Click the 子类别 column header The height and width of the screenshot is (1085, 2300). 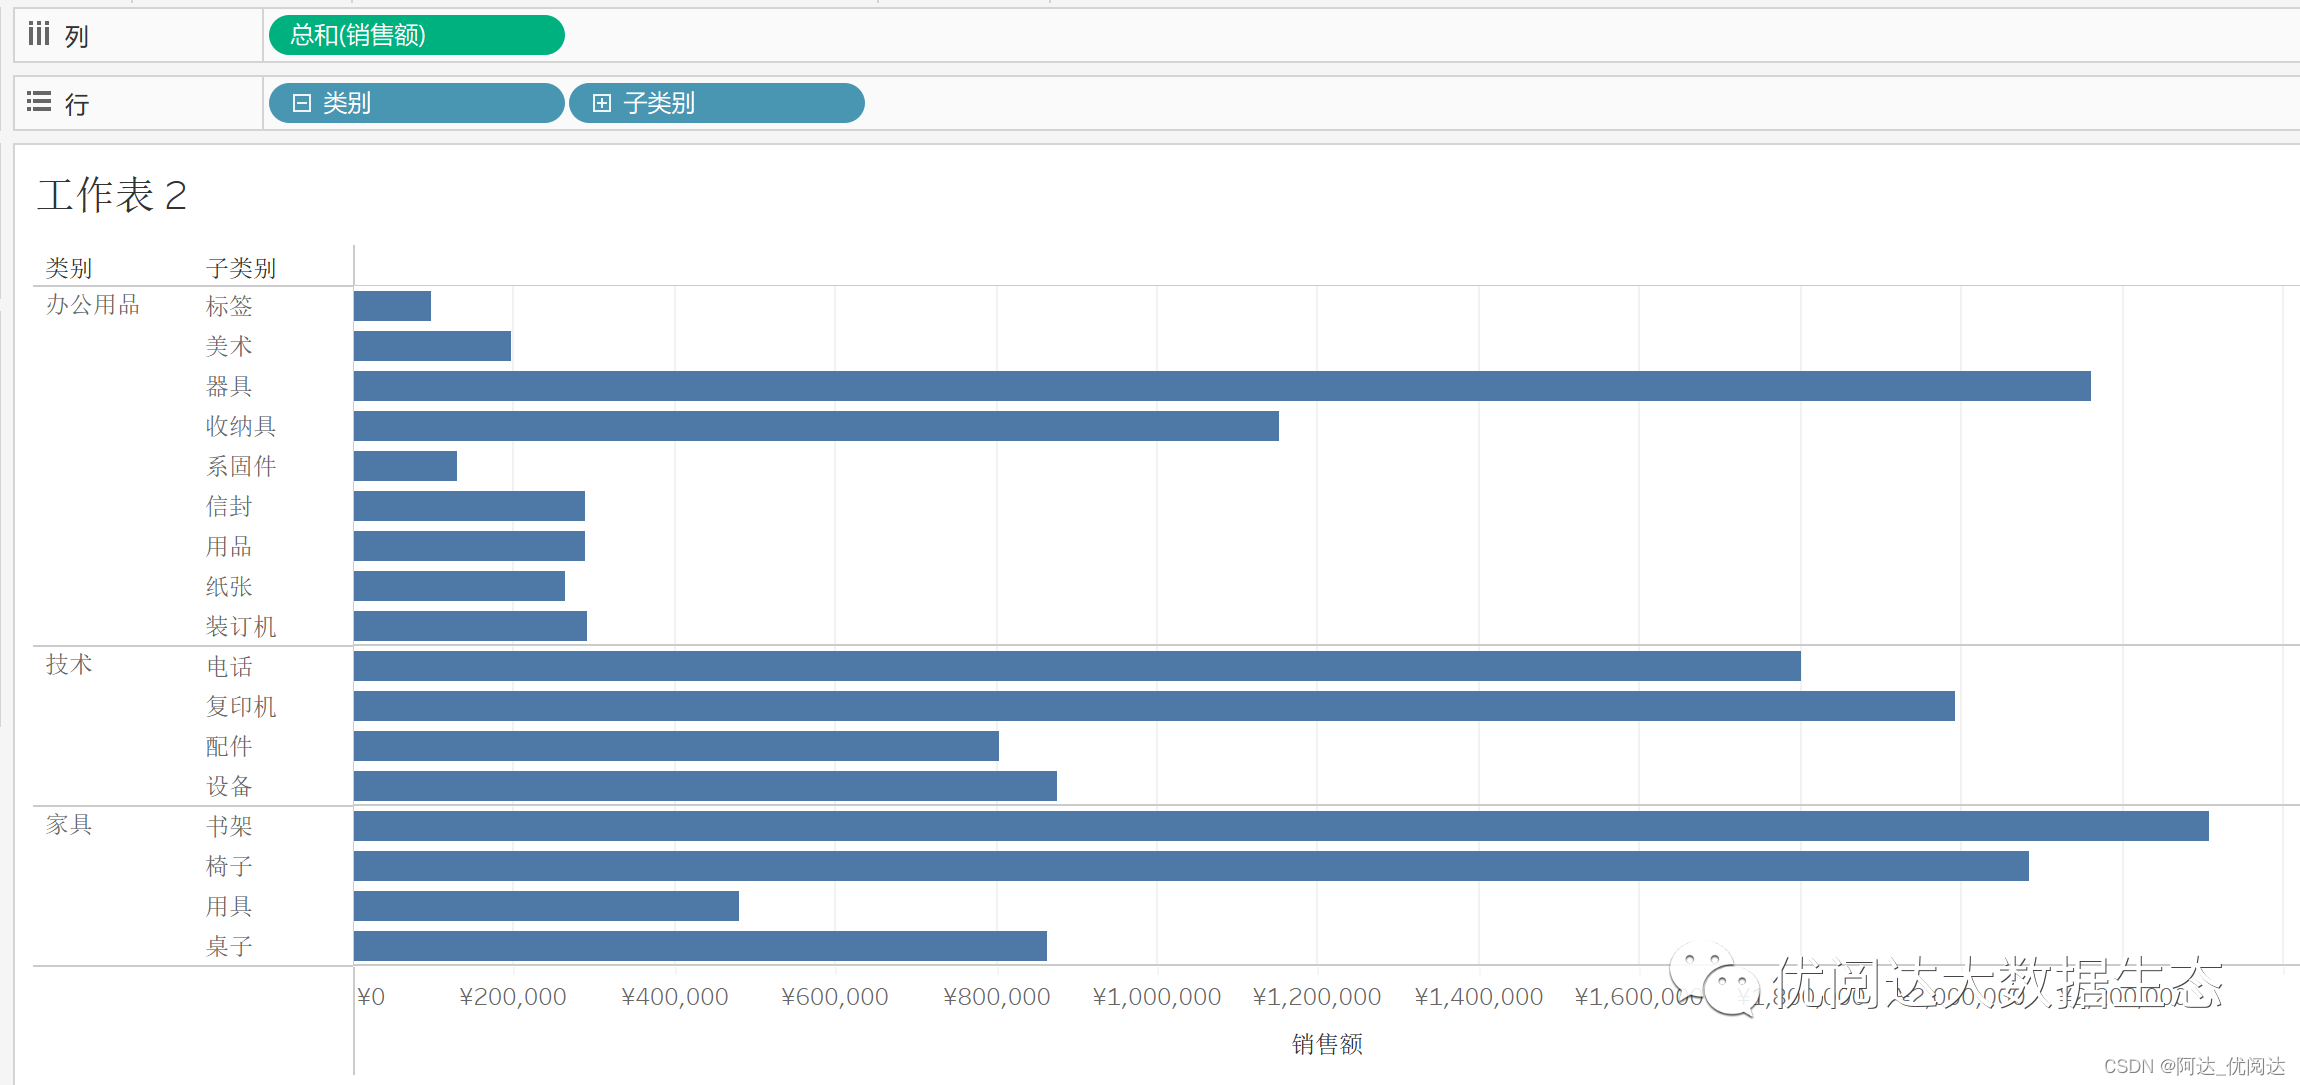point(241,268)
